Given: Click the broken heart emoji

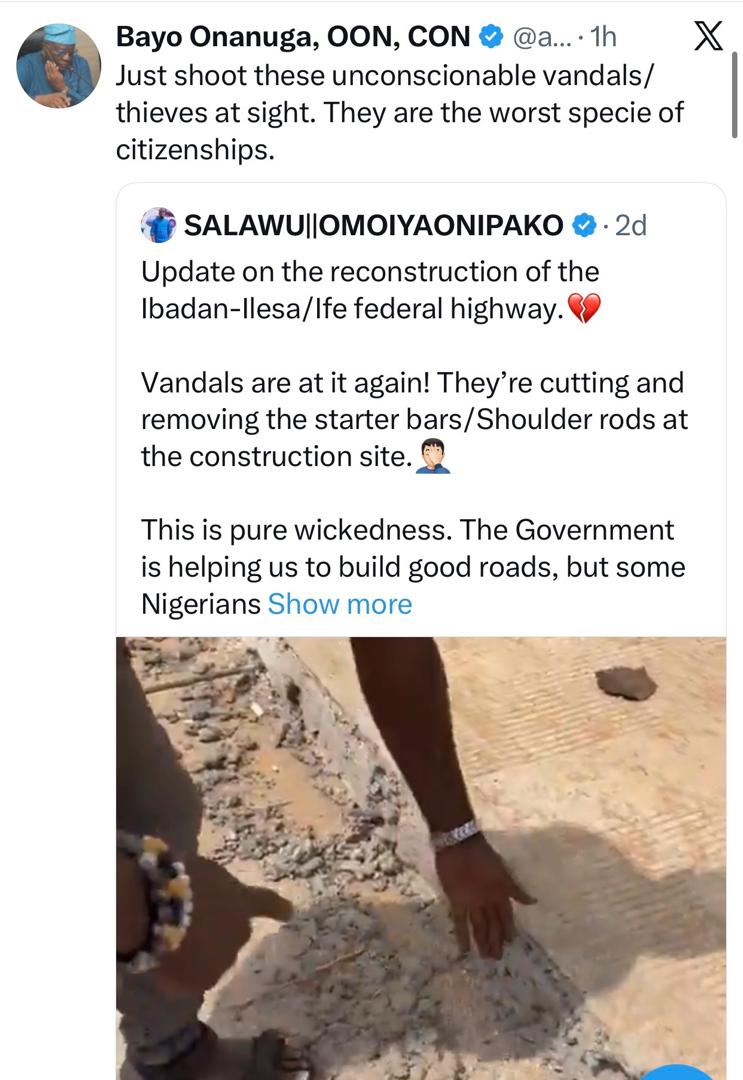Looking at the screenshot, I should click(x=583, y=310).
